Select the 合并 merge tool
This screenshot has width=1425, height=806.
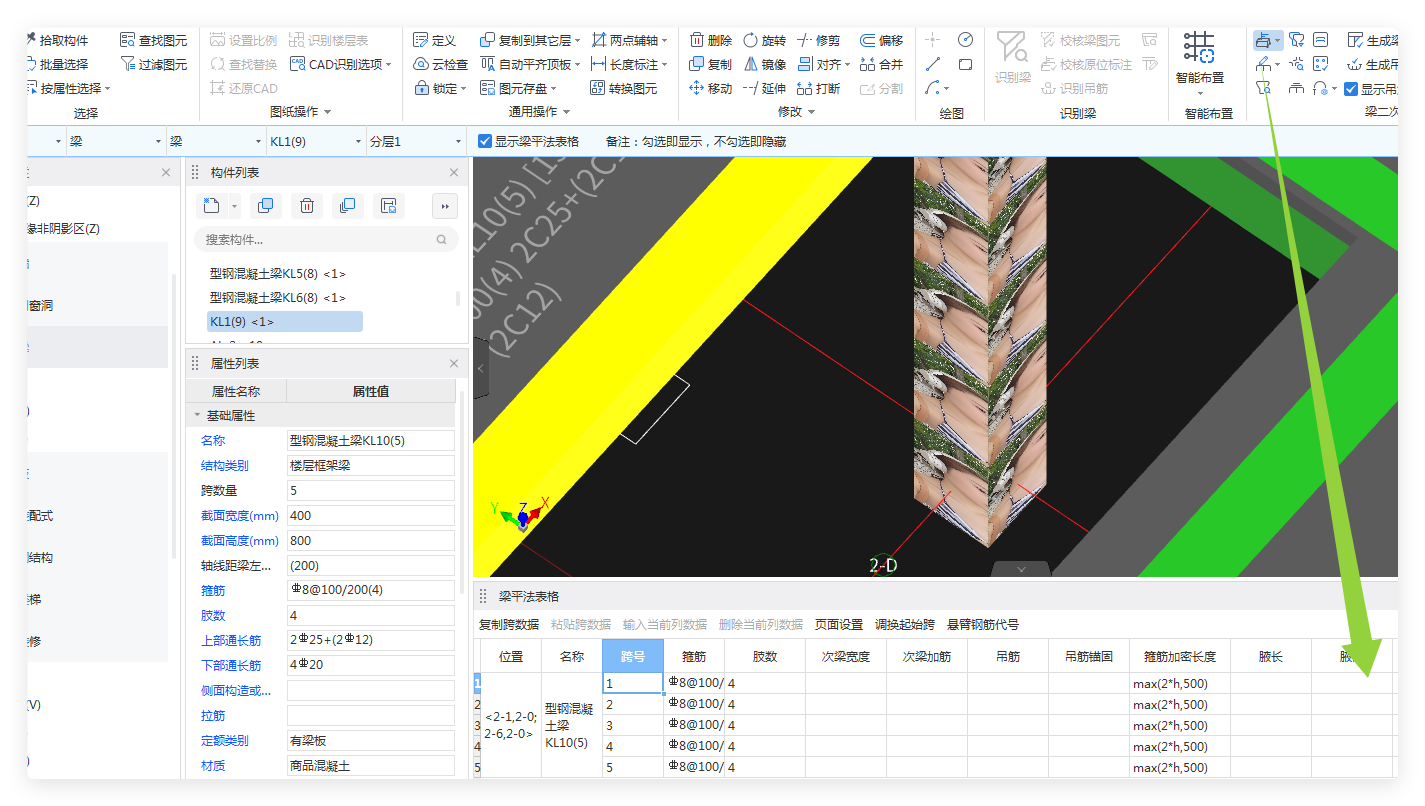881,64
